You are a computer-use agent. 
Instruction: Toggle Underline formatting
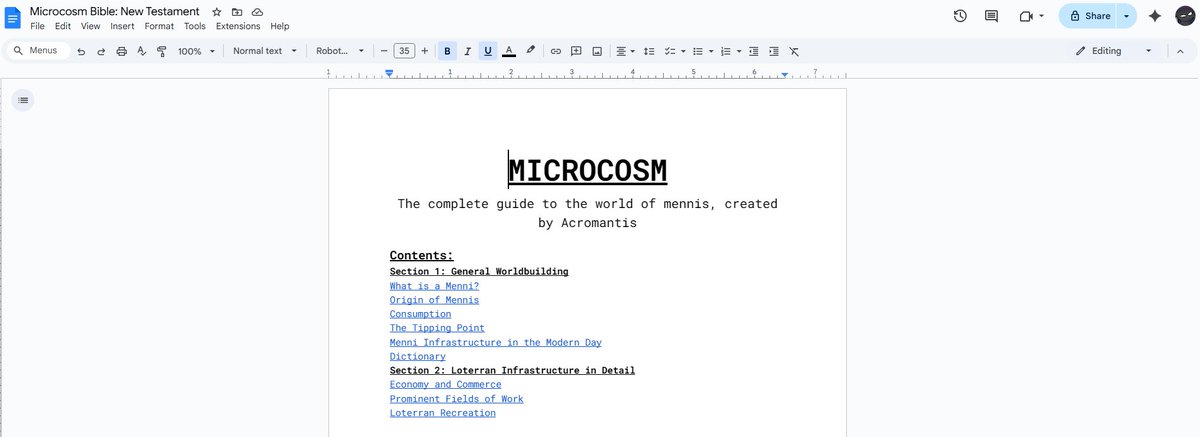488,51
